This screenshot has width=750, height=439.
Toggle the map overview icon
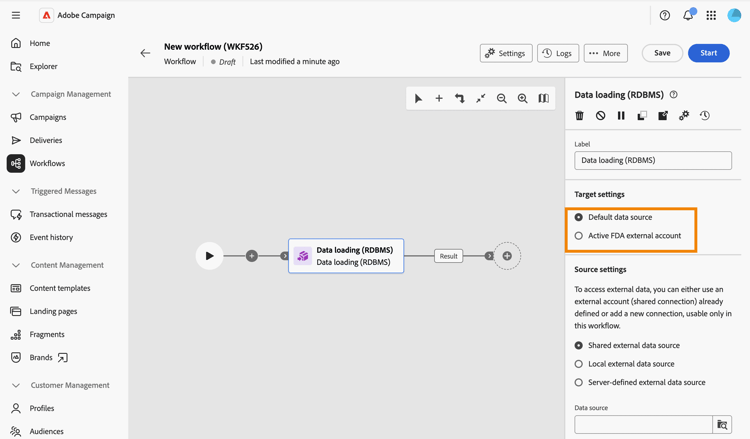pos(543,99)
